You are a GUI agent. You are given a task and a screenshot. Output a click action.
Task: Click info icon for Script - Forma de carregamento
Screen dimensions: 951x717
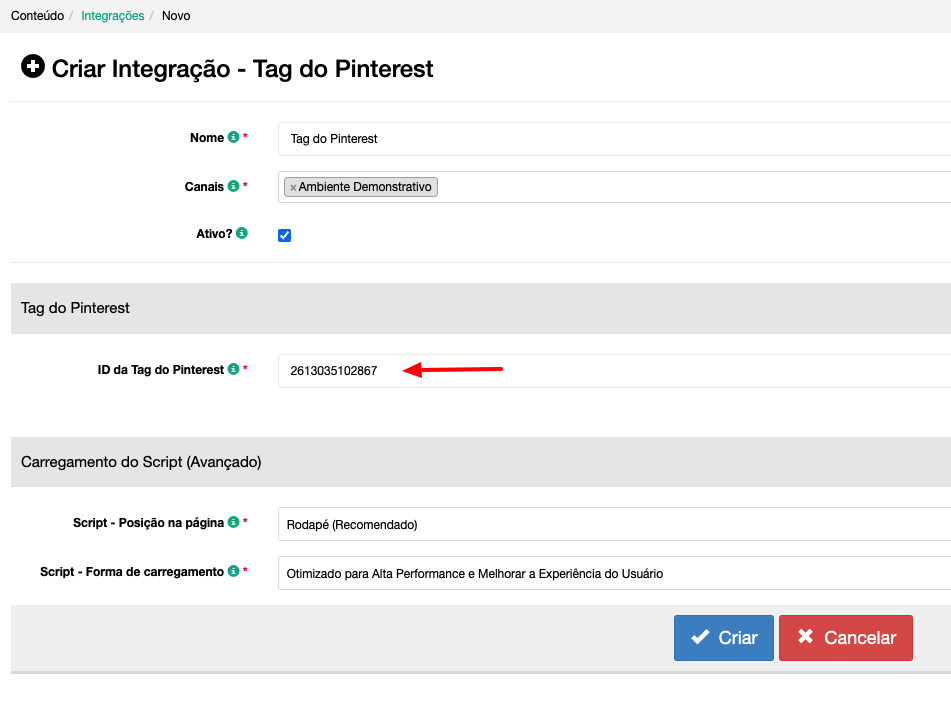tap(233, 572)
